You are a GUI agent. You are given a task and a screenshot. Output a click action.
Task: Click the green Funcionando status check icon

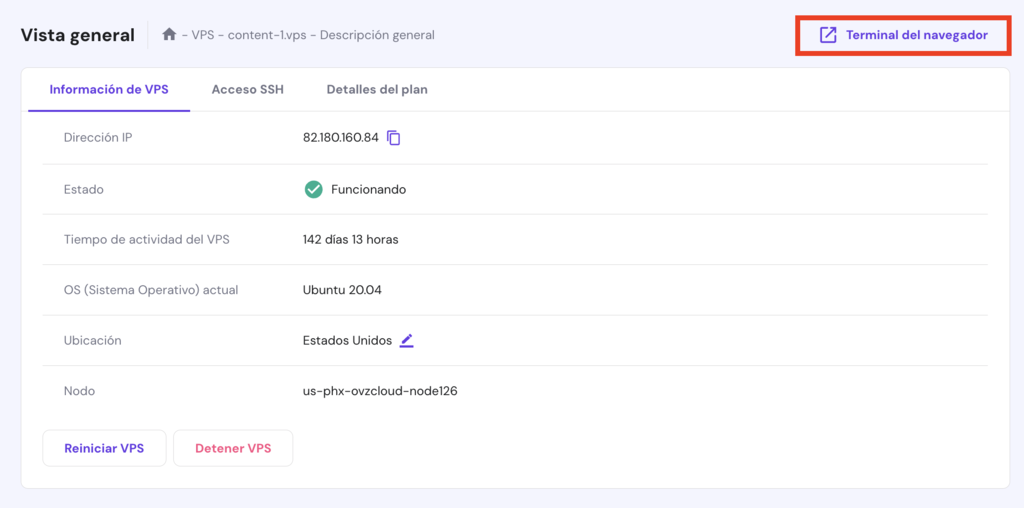pyautogui.click(x=313, y=189)
